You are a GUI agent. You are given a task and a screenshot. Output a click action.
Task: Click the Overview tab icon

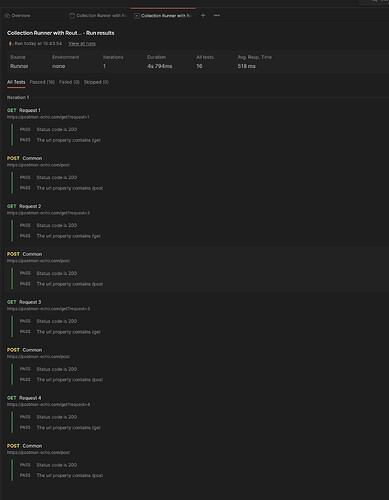click(x=7, y=16)
